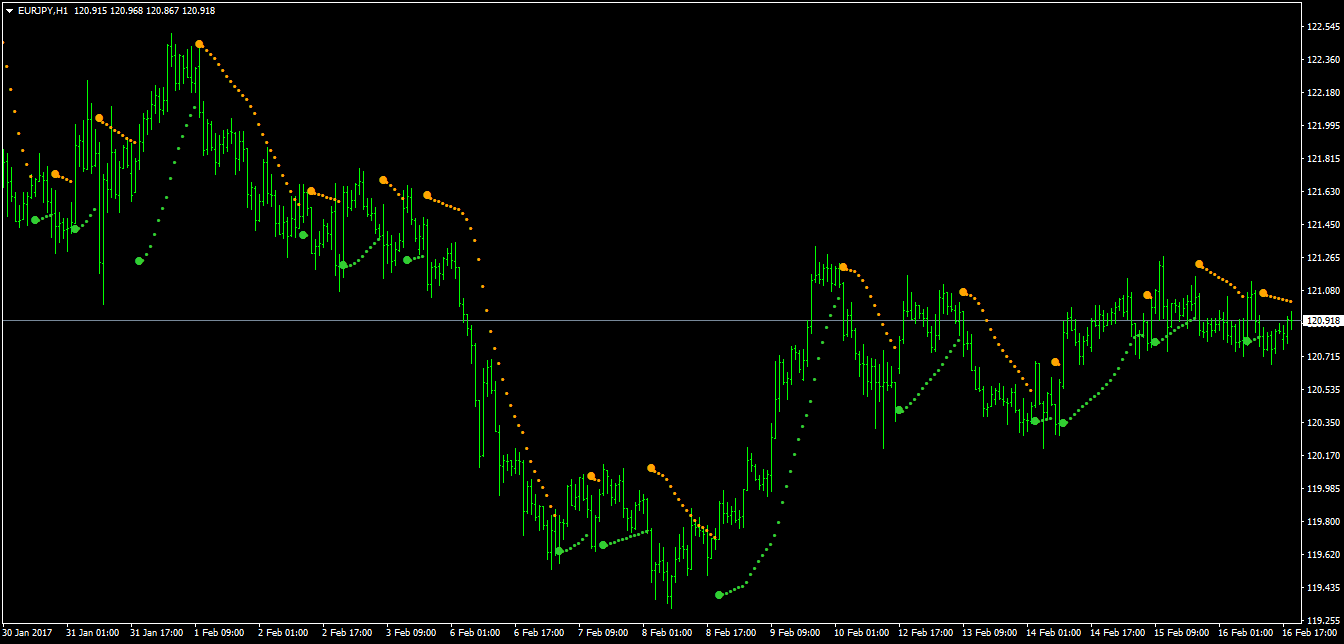Screen dimensions: 1344x644
Task: Click the 119.255 price scale label
Action: click(x=1322, y=620)
